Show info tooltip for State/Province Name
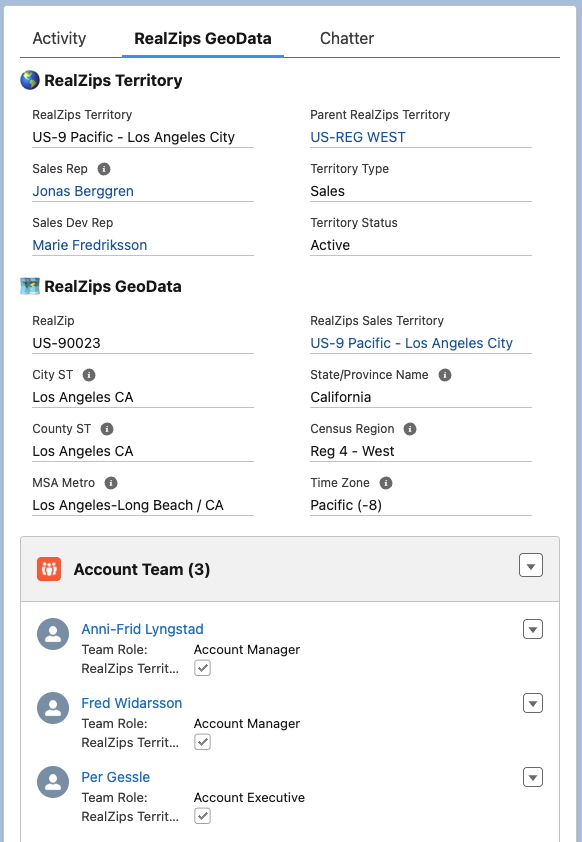582x842 pixels. tap(445, 375)
